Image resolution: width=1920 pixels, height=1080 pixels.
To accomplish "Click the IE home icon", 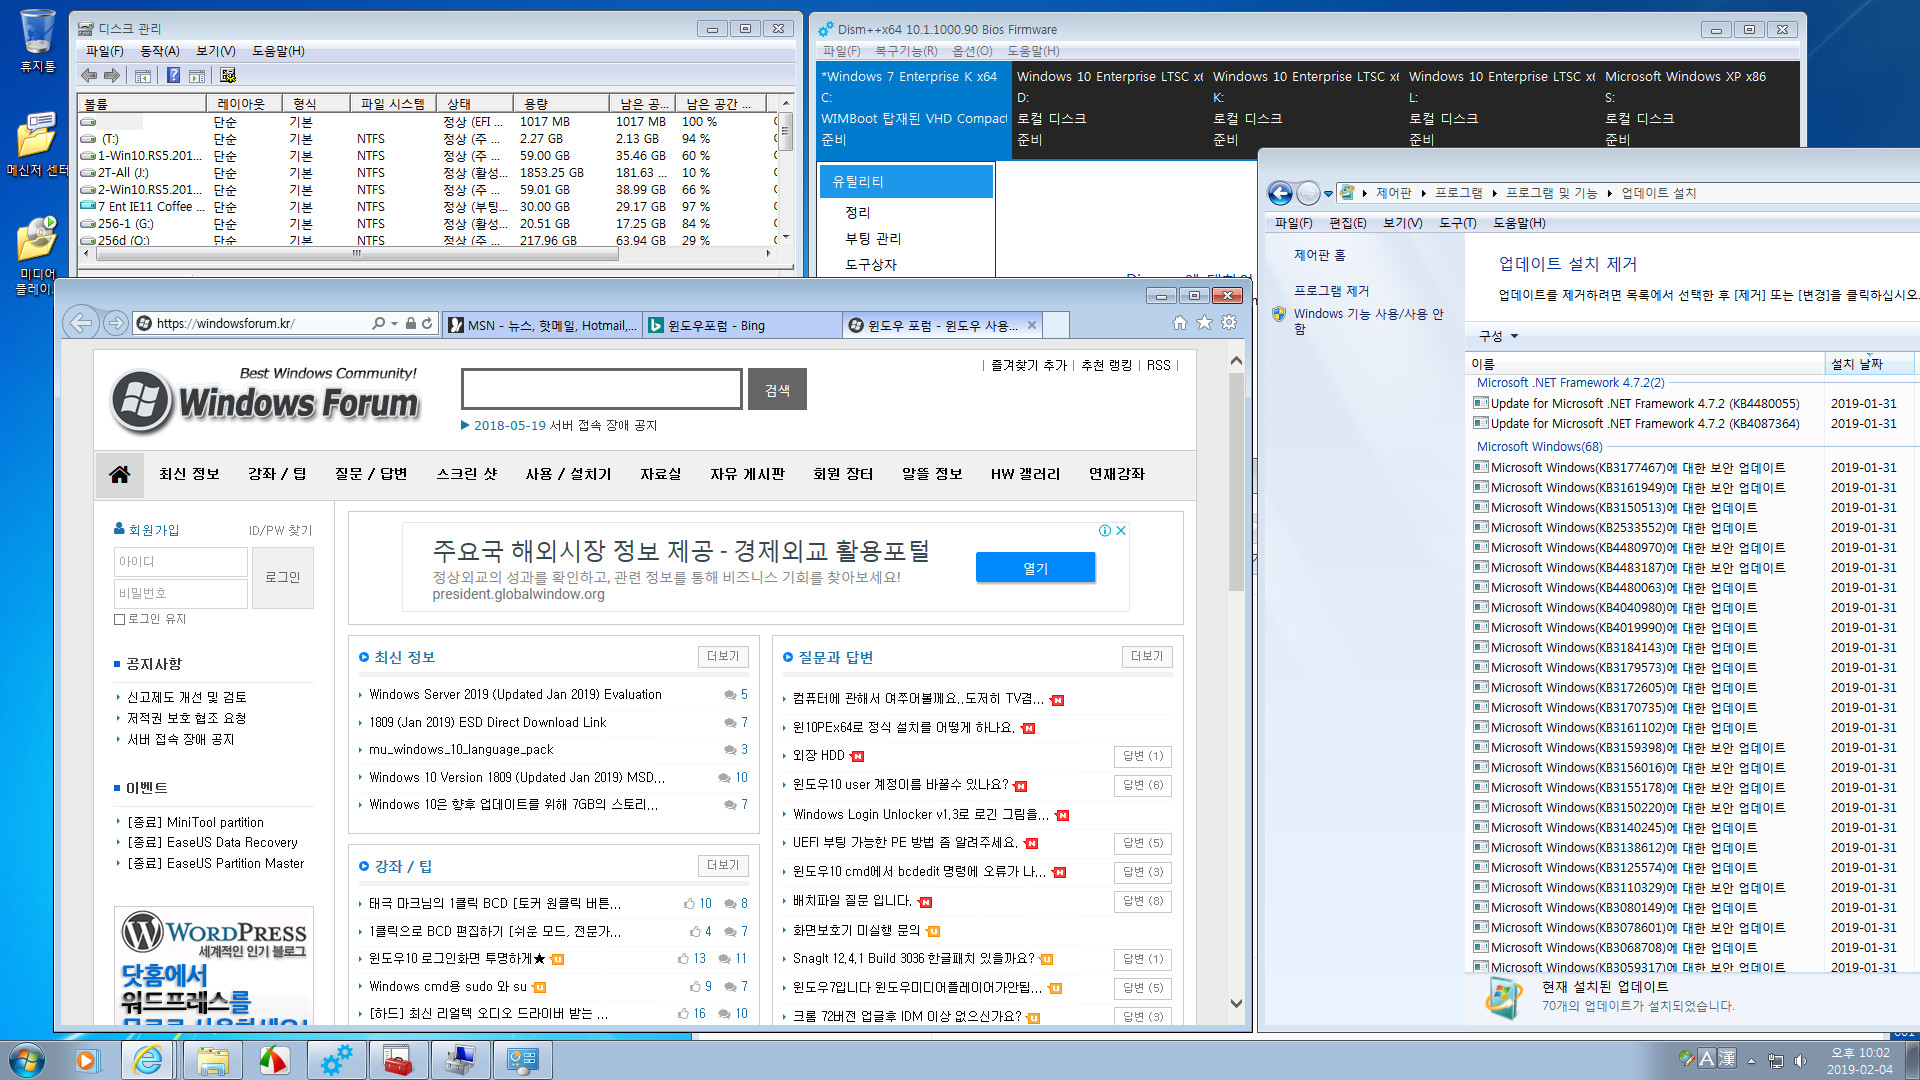I will click(x=1180, y=323).
